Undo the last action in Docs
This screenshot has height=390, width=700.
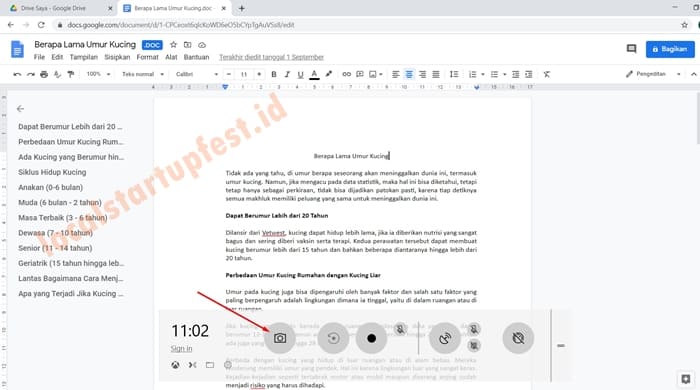(x=17, y=75)
